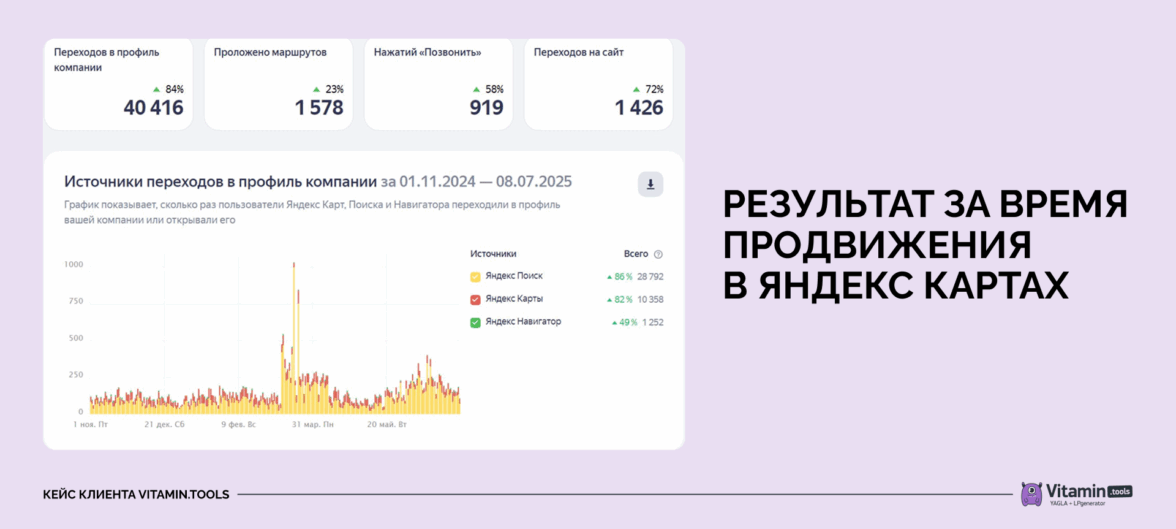Click the Vitamin.tools monster logo
Viewport: 1176px width, 529px height.
point(1032,494)
